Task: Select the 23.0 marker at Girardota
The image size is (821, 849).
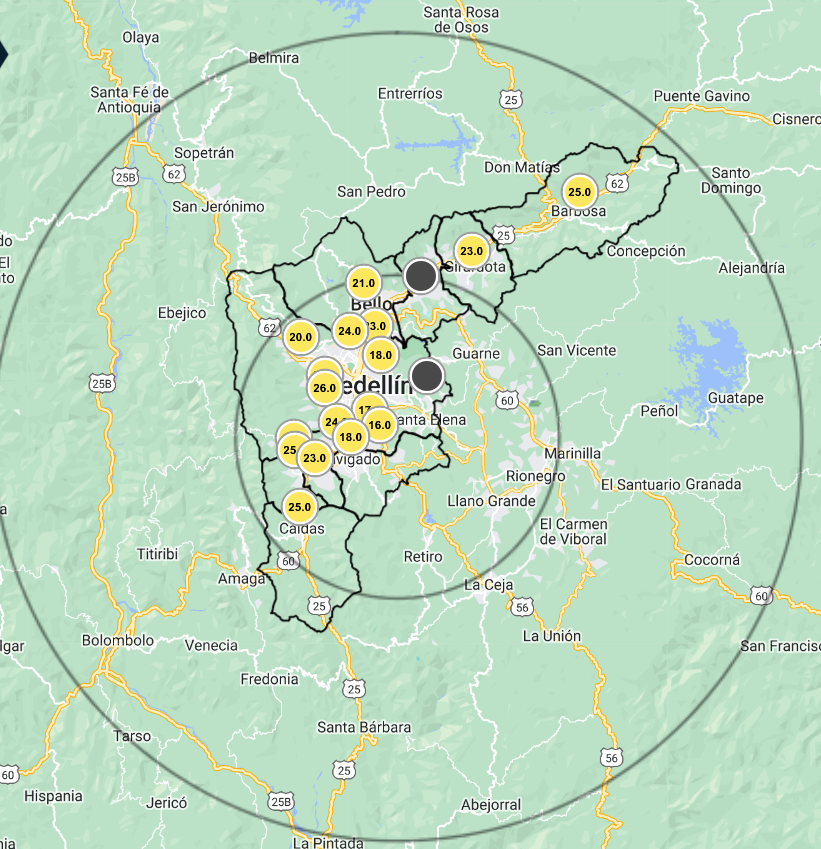Action: coord(470,251)
